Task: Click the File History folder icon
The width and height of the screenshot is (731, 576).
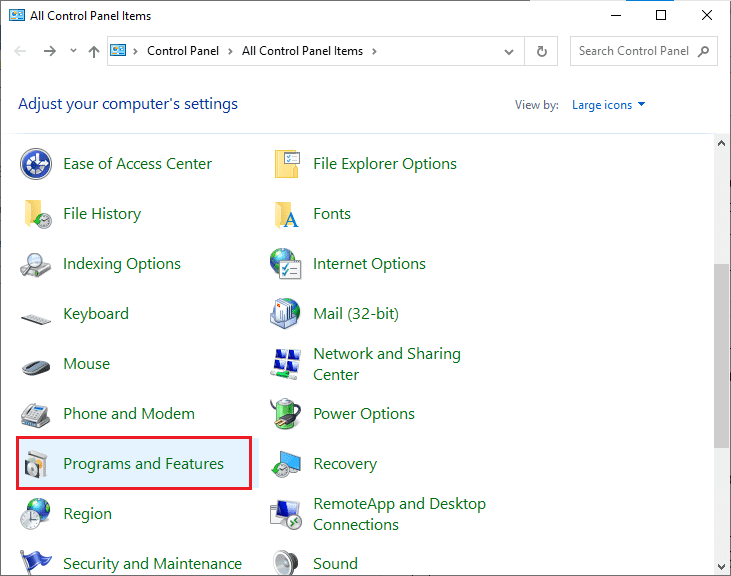Action: click(36, 214)
